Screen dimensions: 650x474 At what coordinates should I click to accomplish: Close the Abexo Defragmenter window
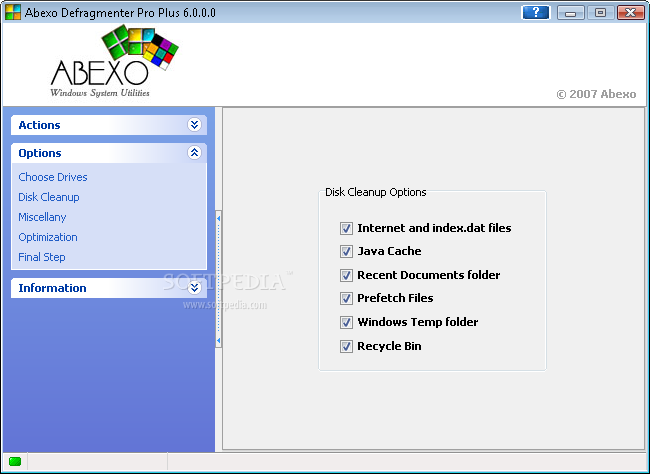point(631,12)
